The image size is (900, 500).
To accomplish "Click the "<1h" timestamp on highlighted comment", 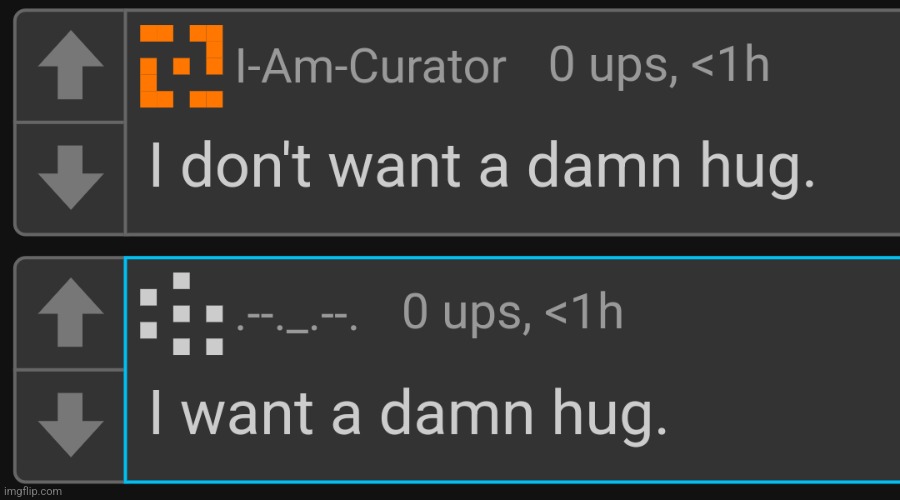I will click(584, 312).
